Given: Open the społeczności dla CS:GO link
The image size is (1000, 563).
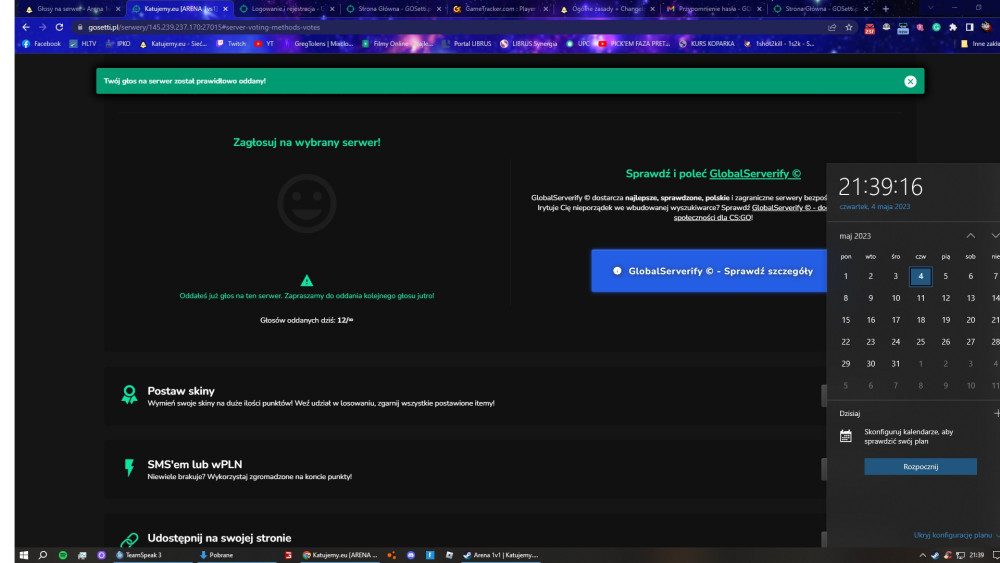Looking at the screenshot, I should pyautogui.click(x=712, y=217).
